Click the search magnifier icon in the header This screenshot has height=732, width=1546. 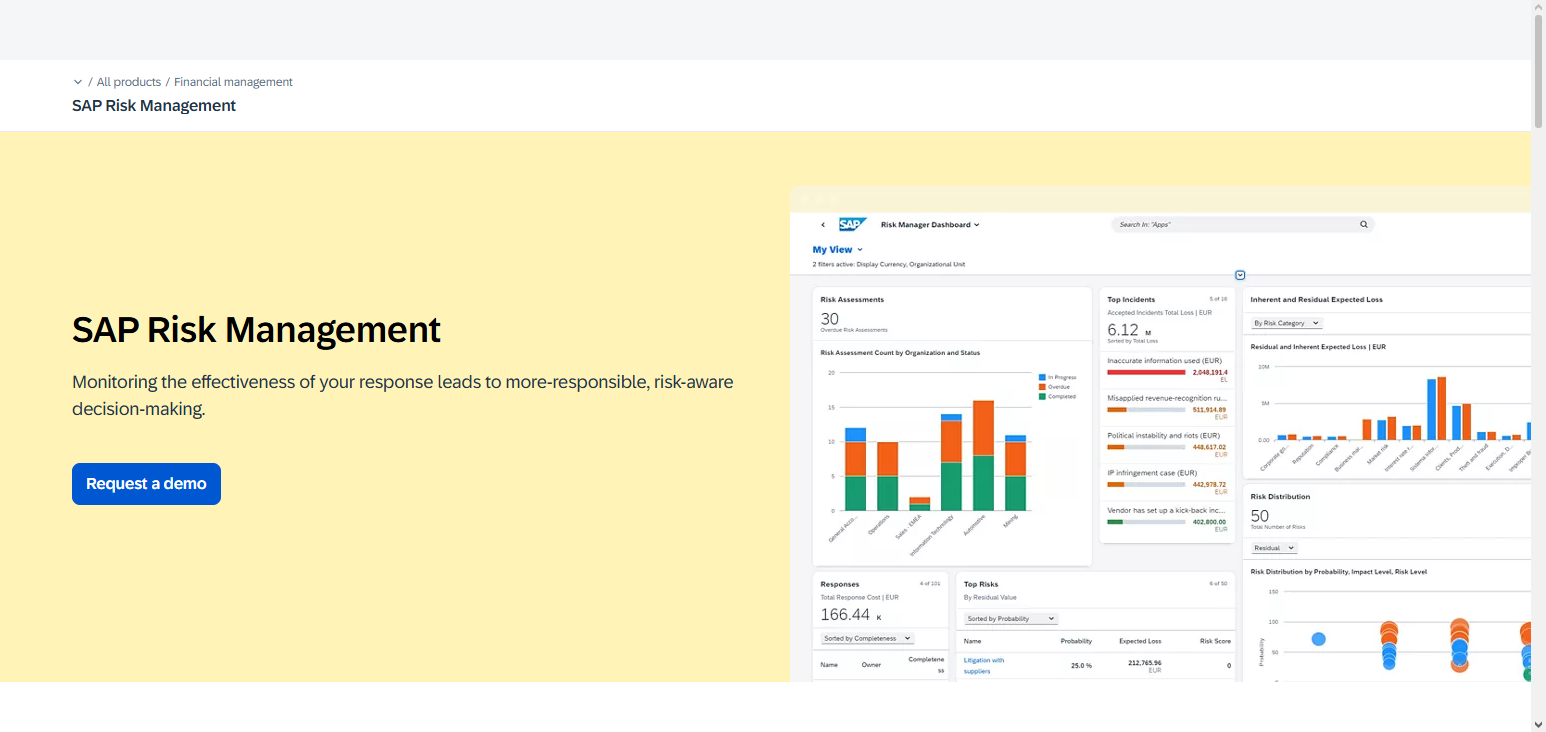[x=1363, y=224]
